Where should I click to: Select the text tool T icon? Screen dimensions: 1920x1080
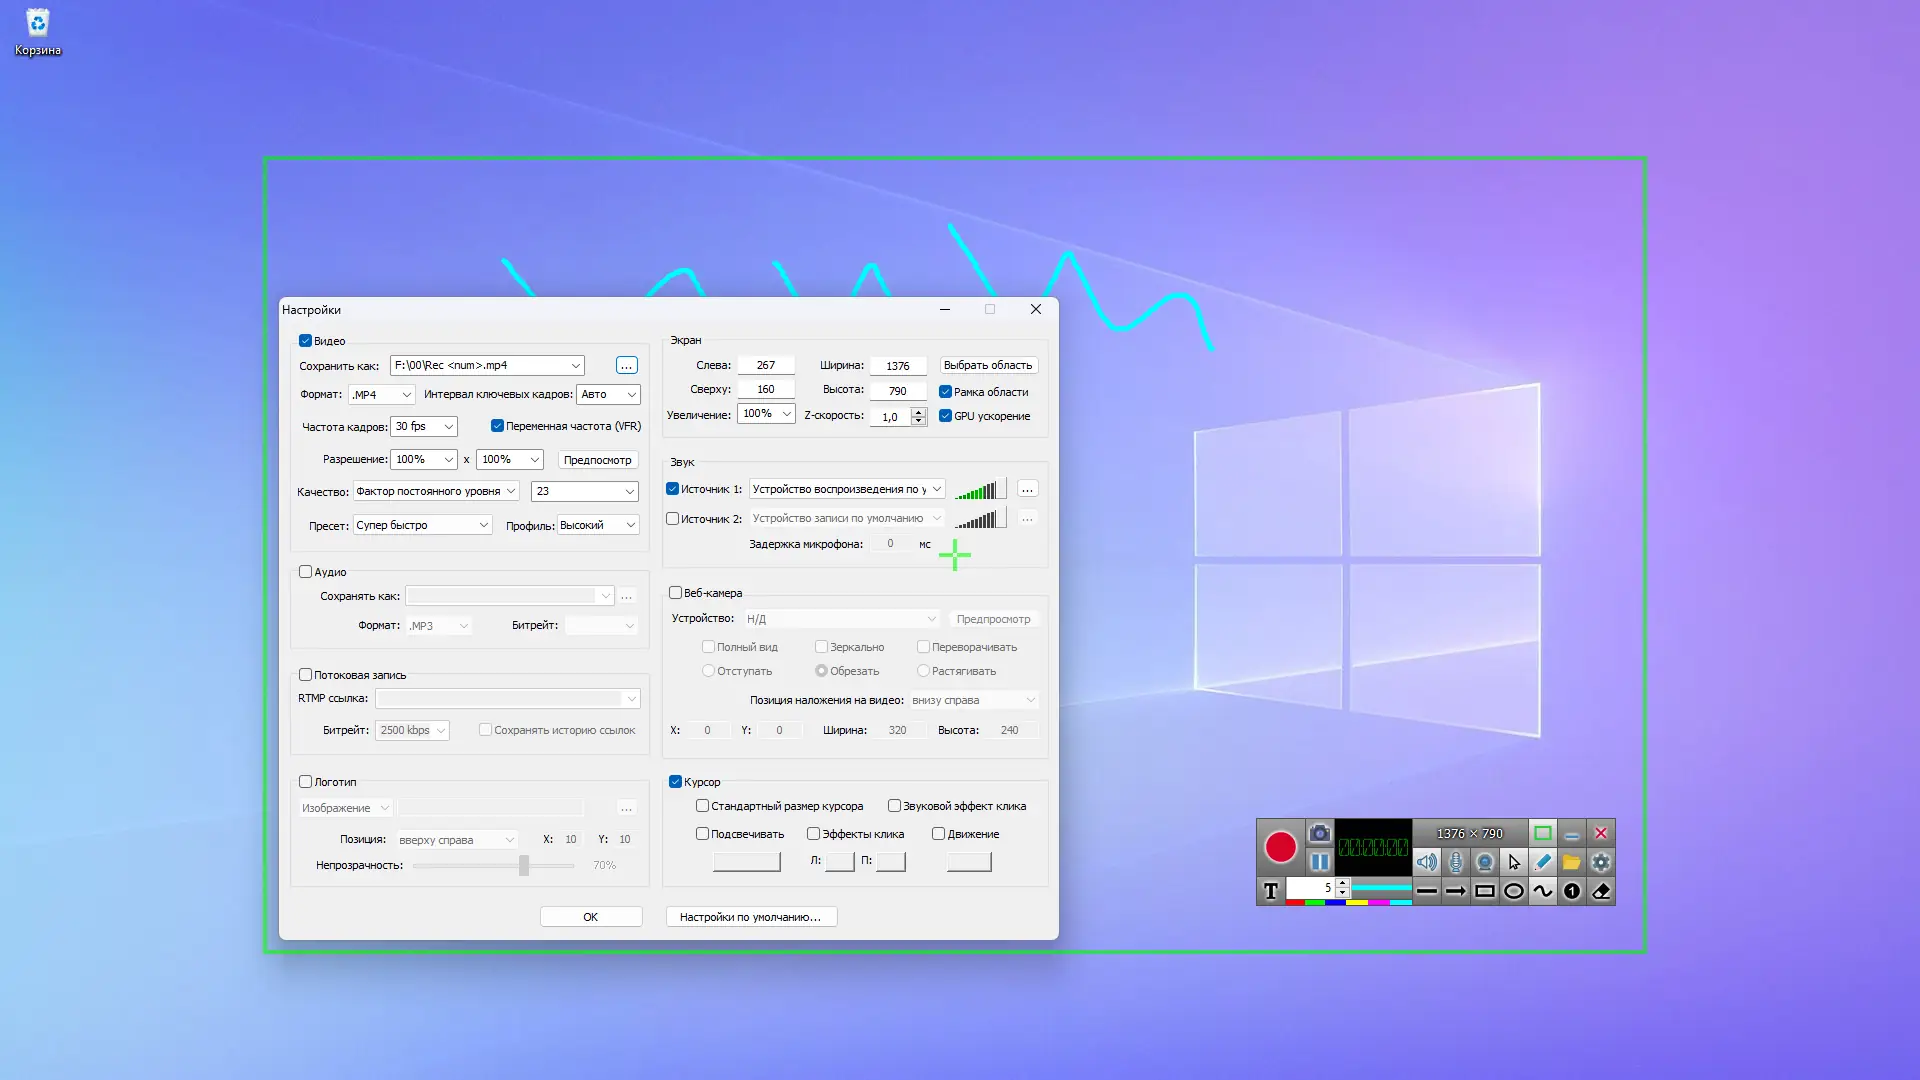coord(1271,891)
